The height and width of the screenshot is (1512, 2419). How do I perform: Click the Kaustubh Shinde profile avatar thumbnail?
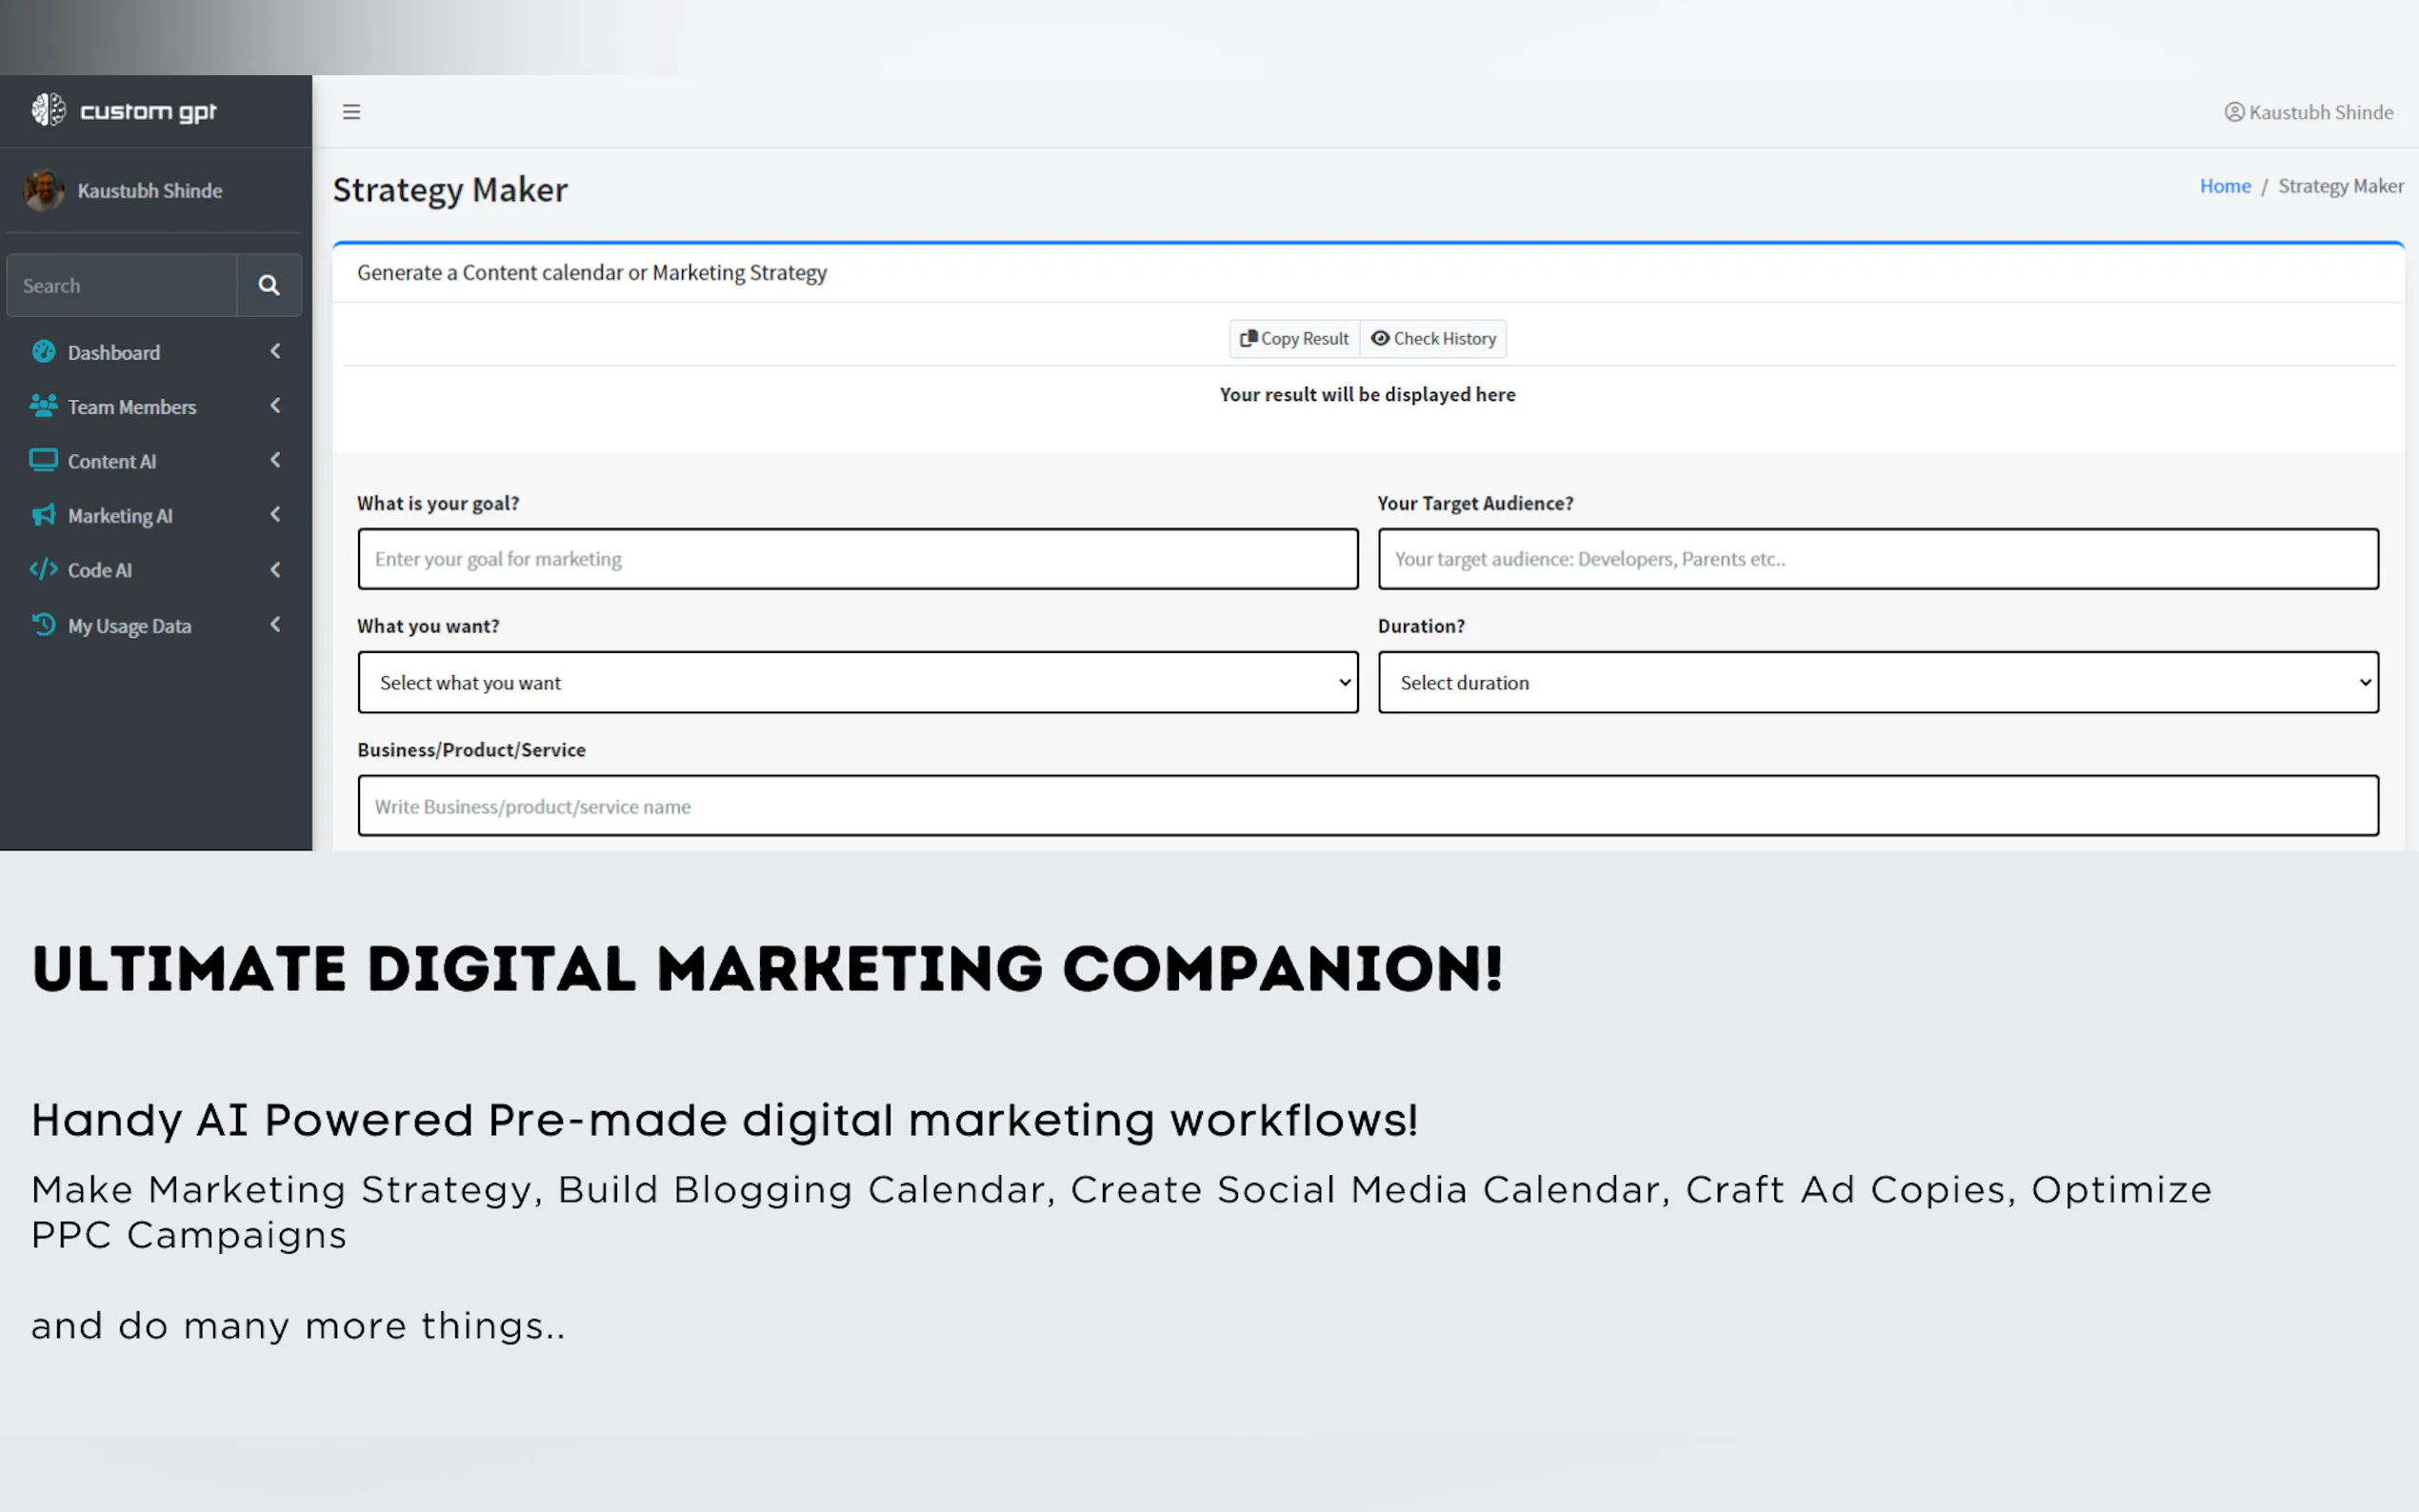pyautogui.click(x=44, y=190)
